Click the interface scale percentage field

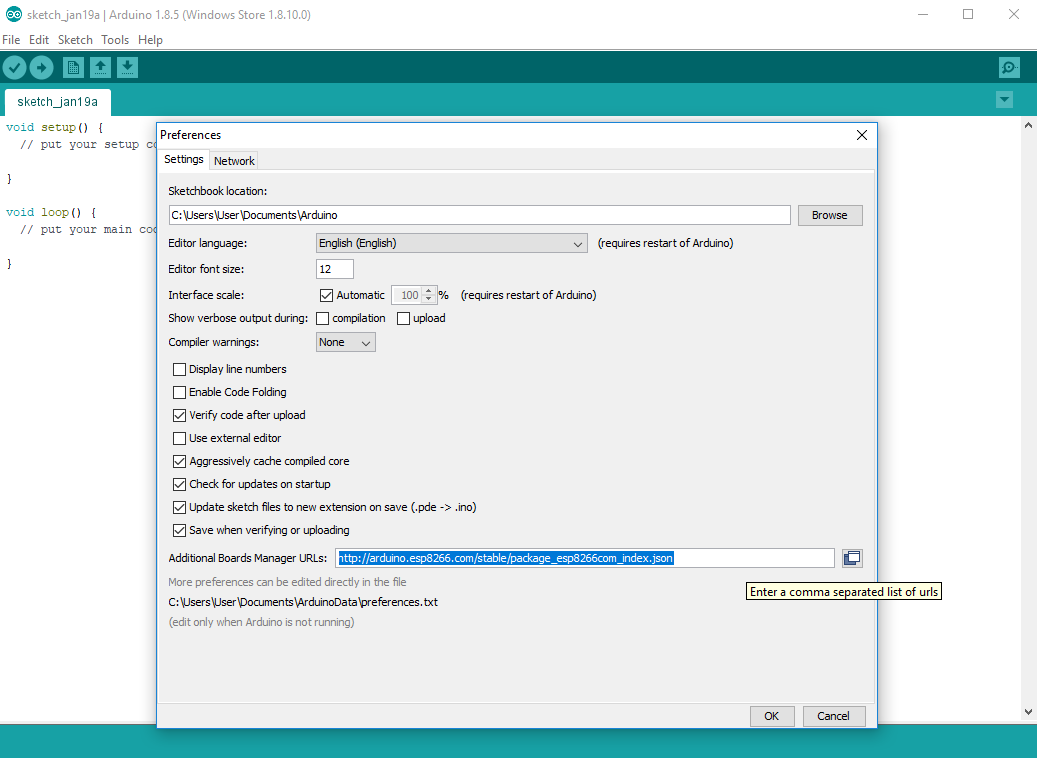pos(407,295)
